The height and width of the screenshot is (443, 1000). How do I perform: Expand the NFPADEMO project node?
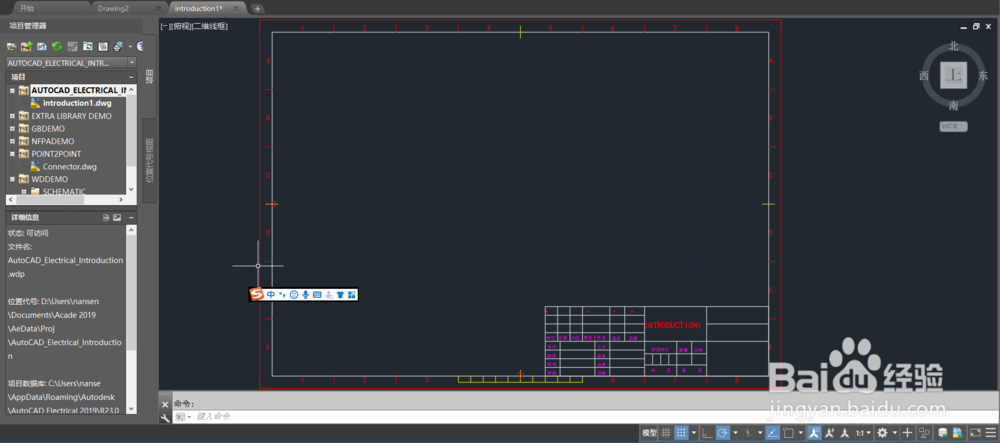pos(12,142)
